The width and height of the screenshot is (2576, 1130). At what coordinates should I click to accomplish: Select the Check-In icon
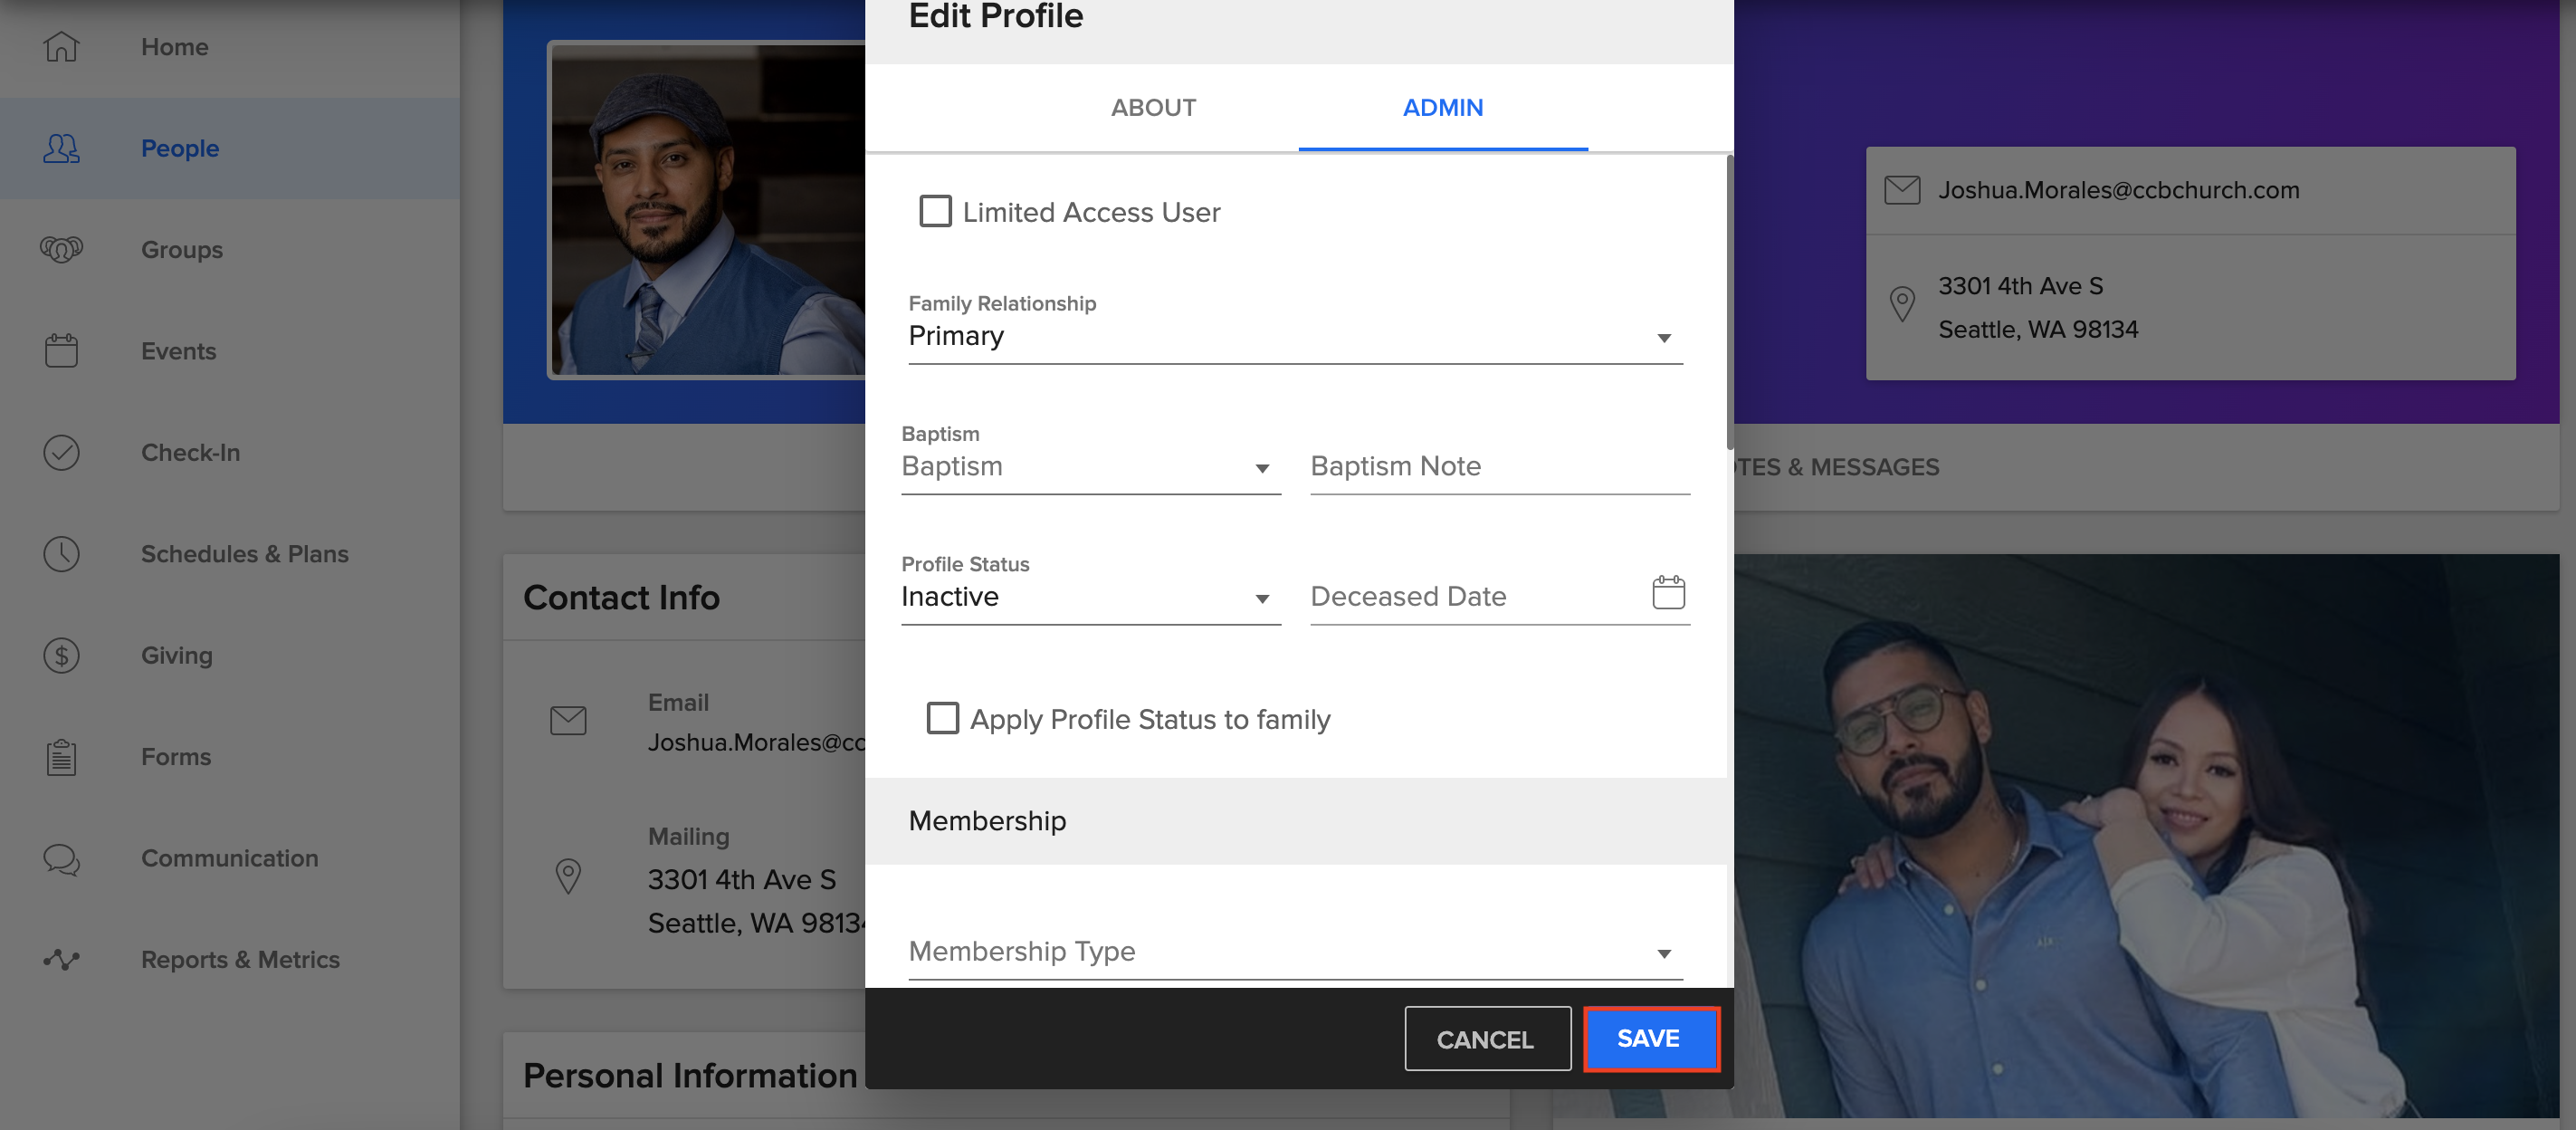[60, 452]
